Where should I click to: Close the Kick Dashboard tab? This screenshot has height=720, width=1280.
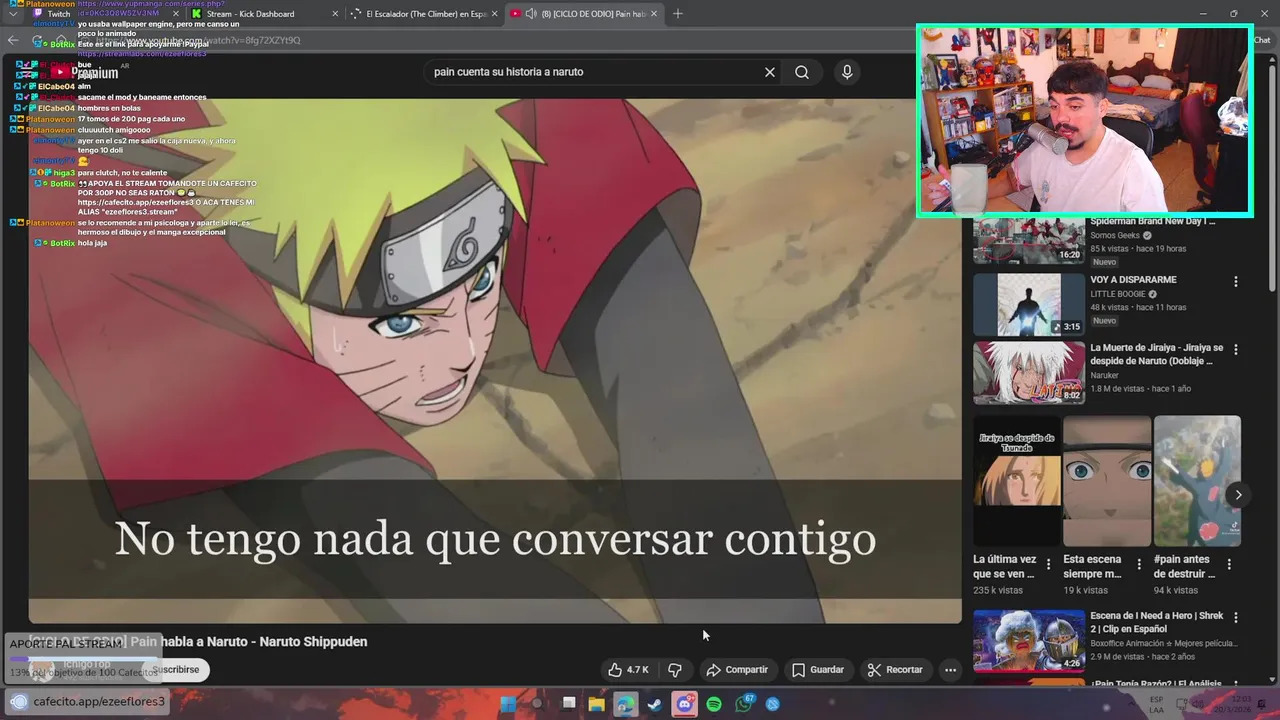(333, 14)
